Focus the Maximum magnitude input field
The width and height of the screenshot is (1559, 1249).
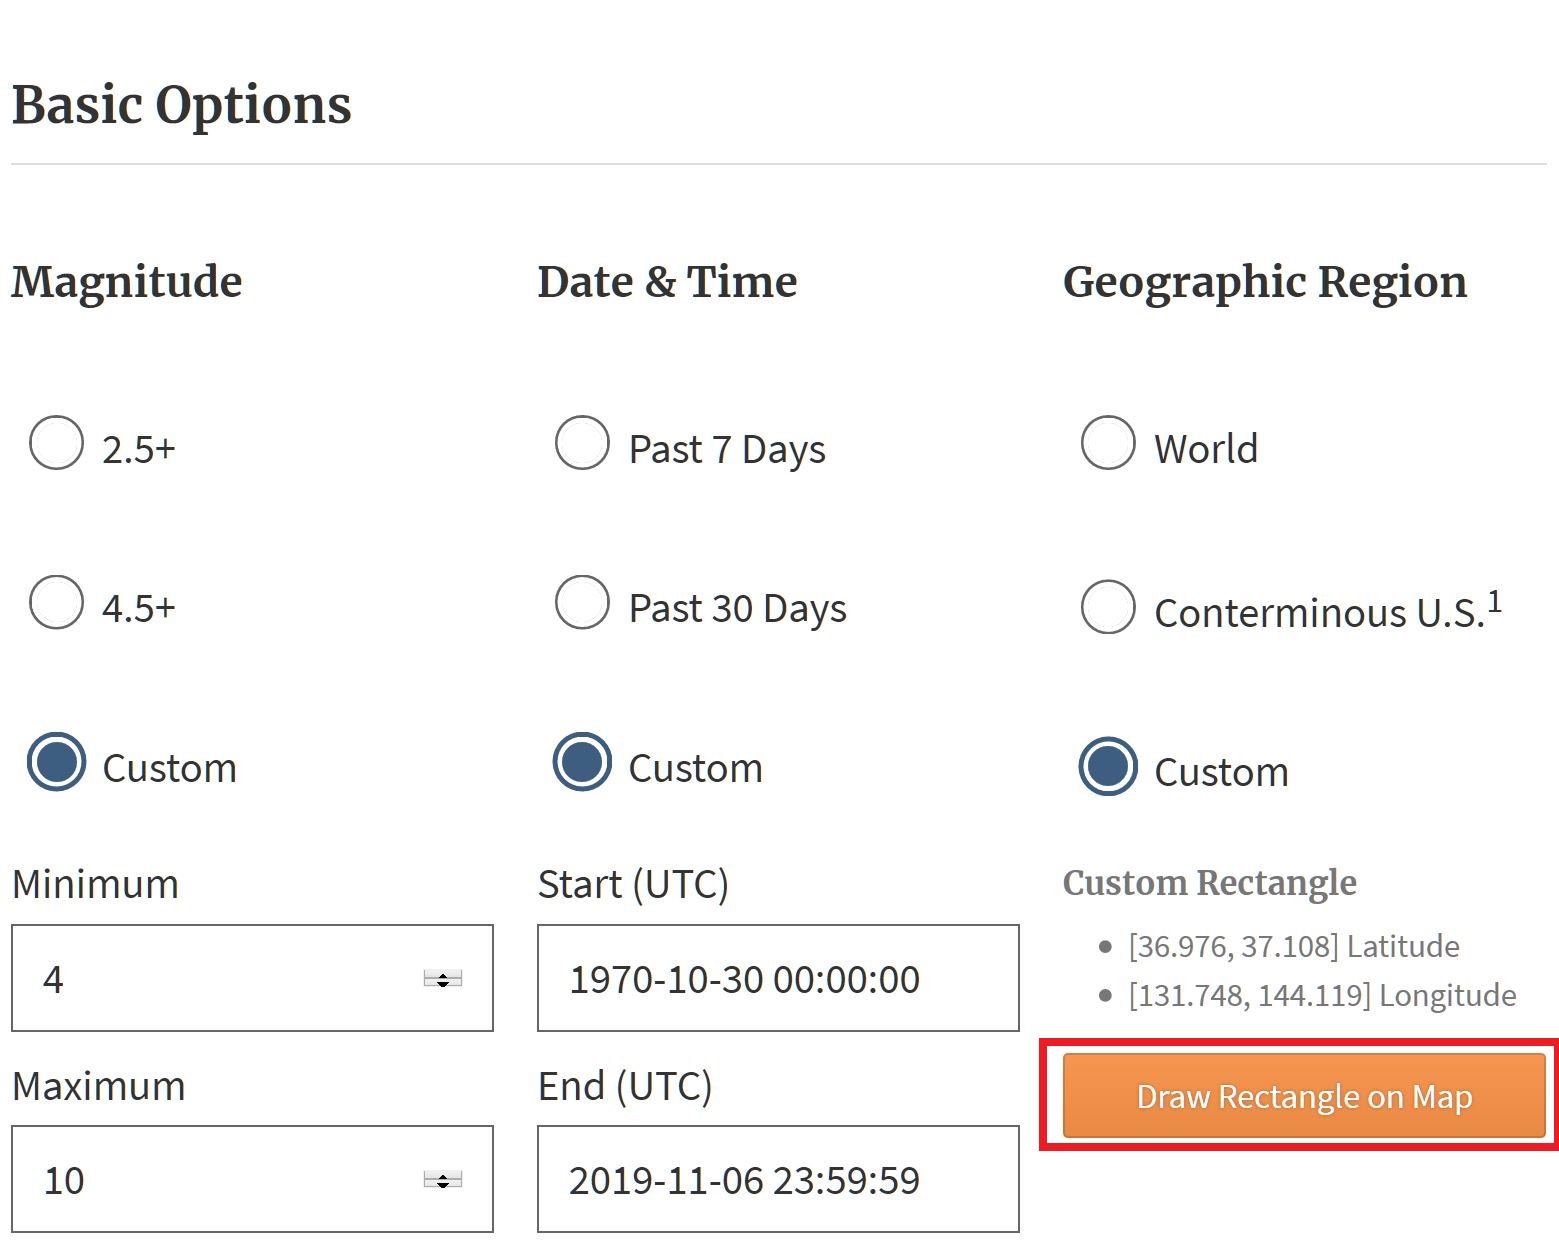[x=220, y=1180]
